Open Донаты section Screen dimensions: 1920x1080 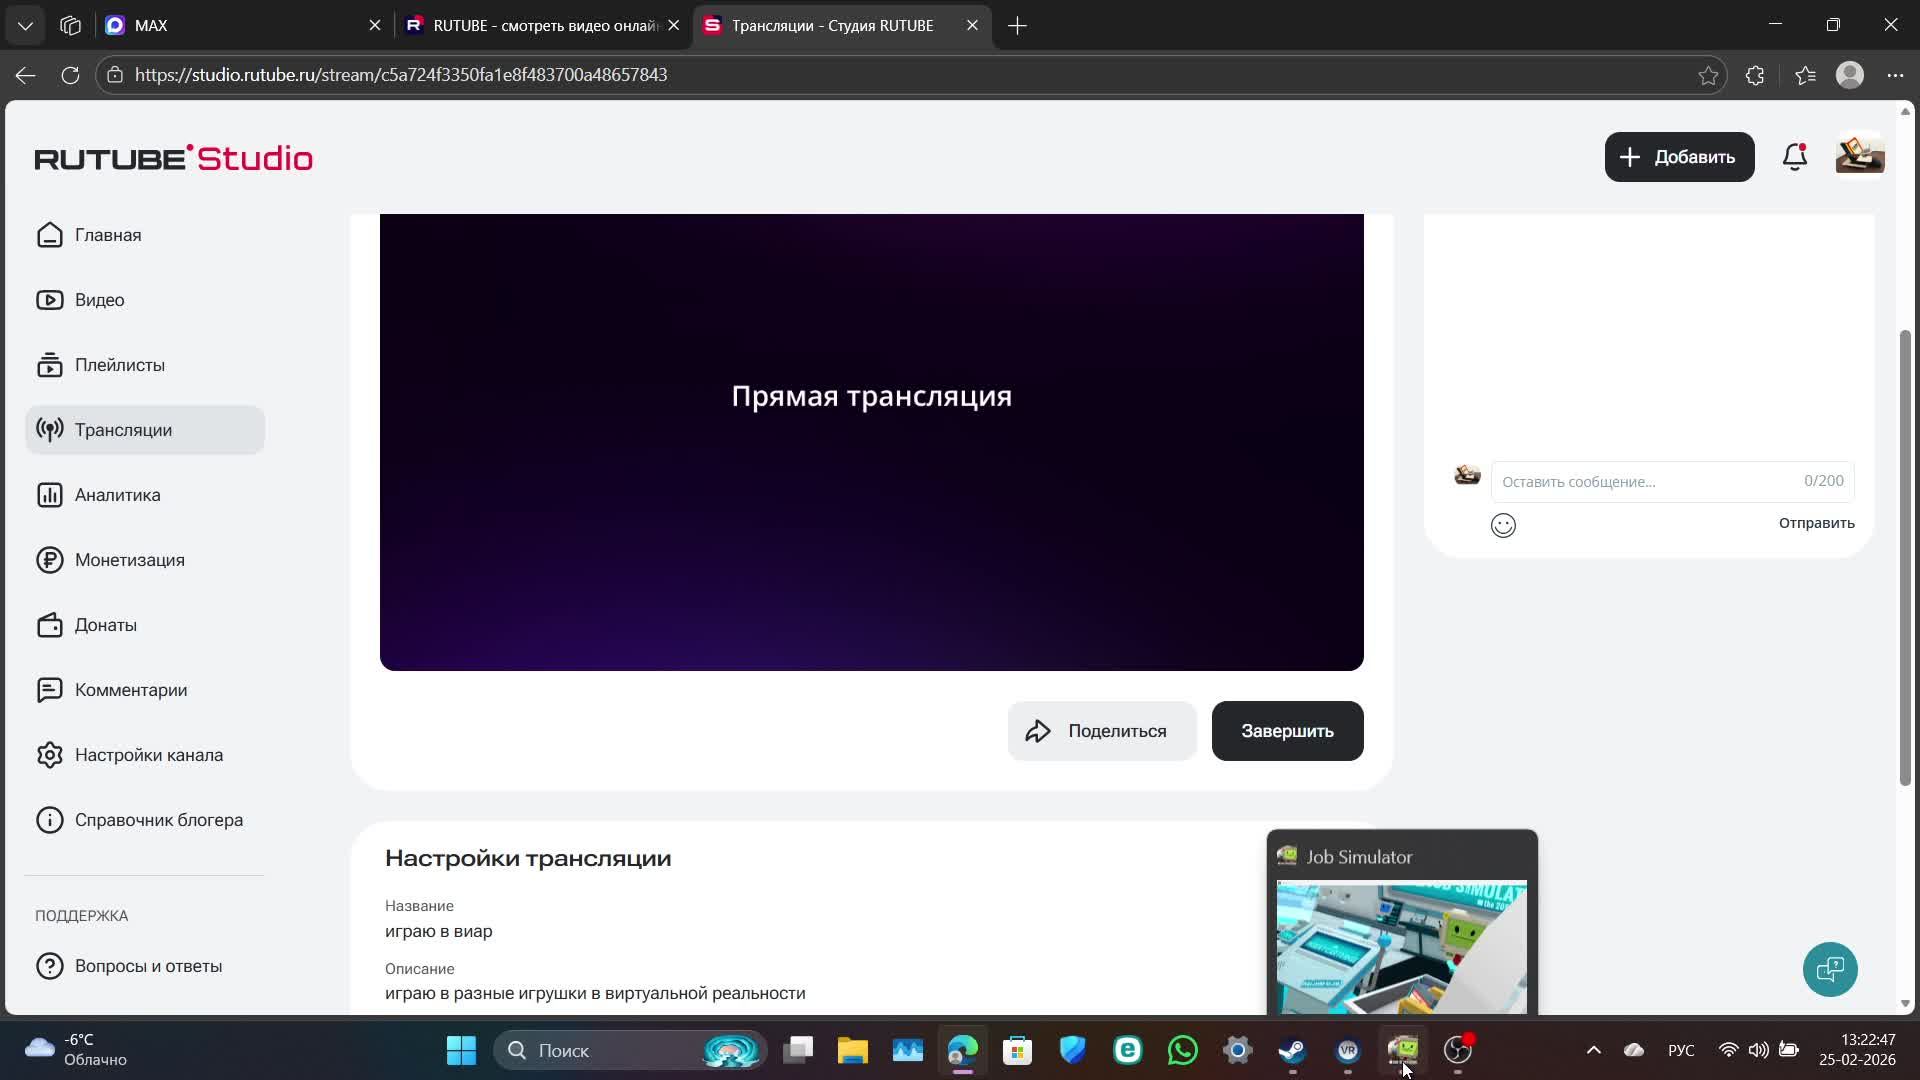(x=105, y=625)
